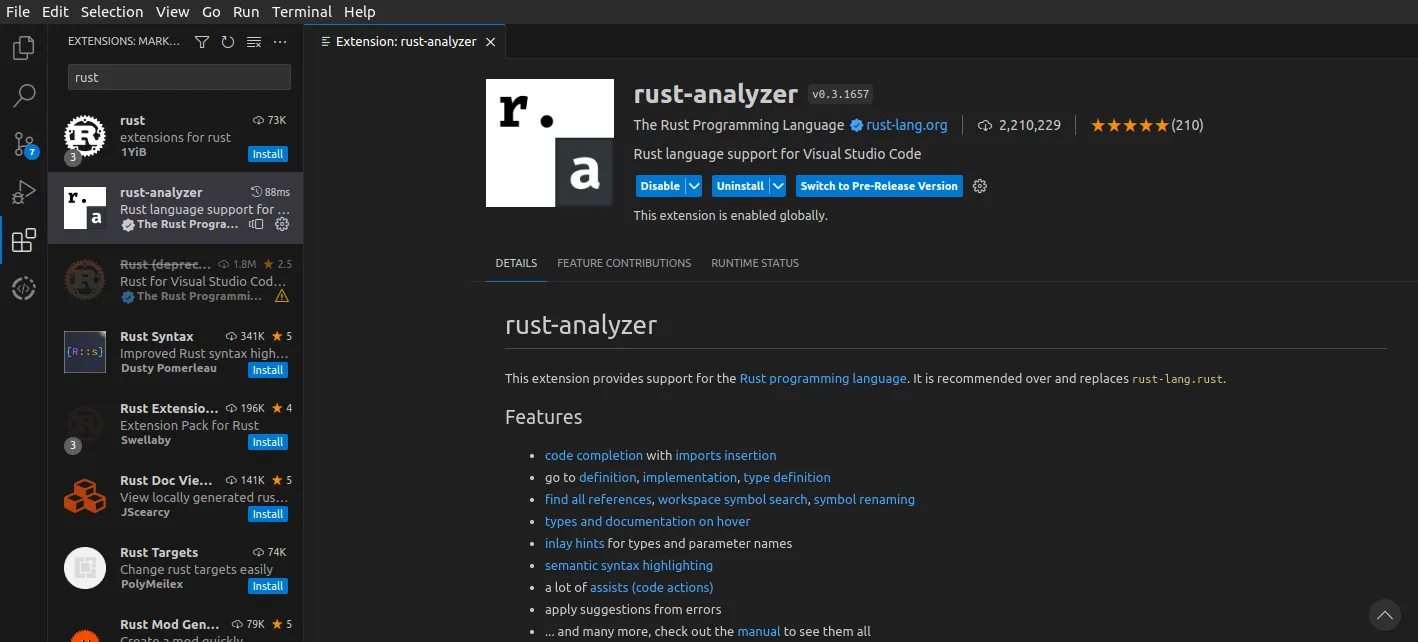This screenshot has height=642, width=1418.
Task: Refresh the extensions list
Action: [228, 42]
